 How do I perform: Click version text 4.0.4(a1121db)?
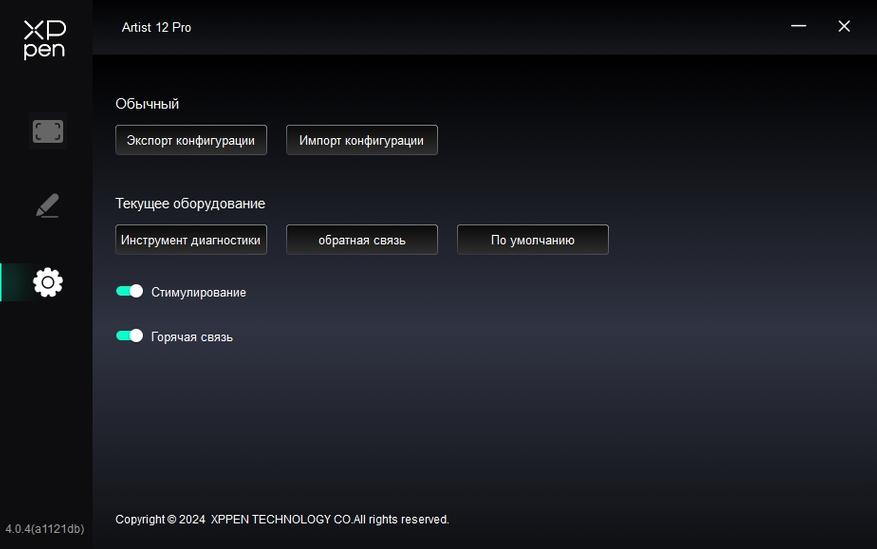(45, 529)
